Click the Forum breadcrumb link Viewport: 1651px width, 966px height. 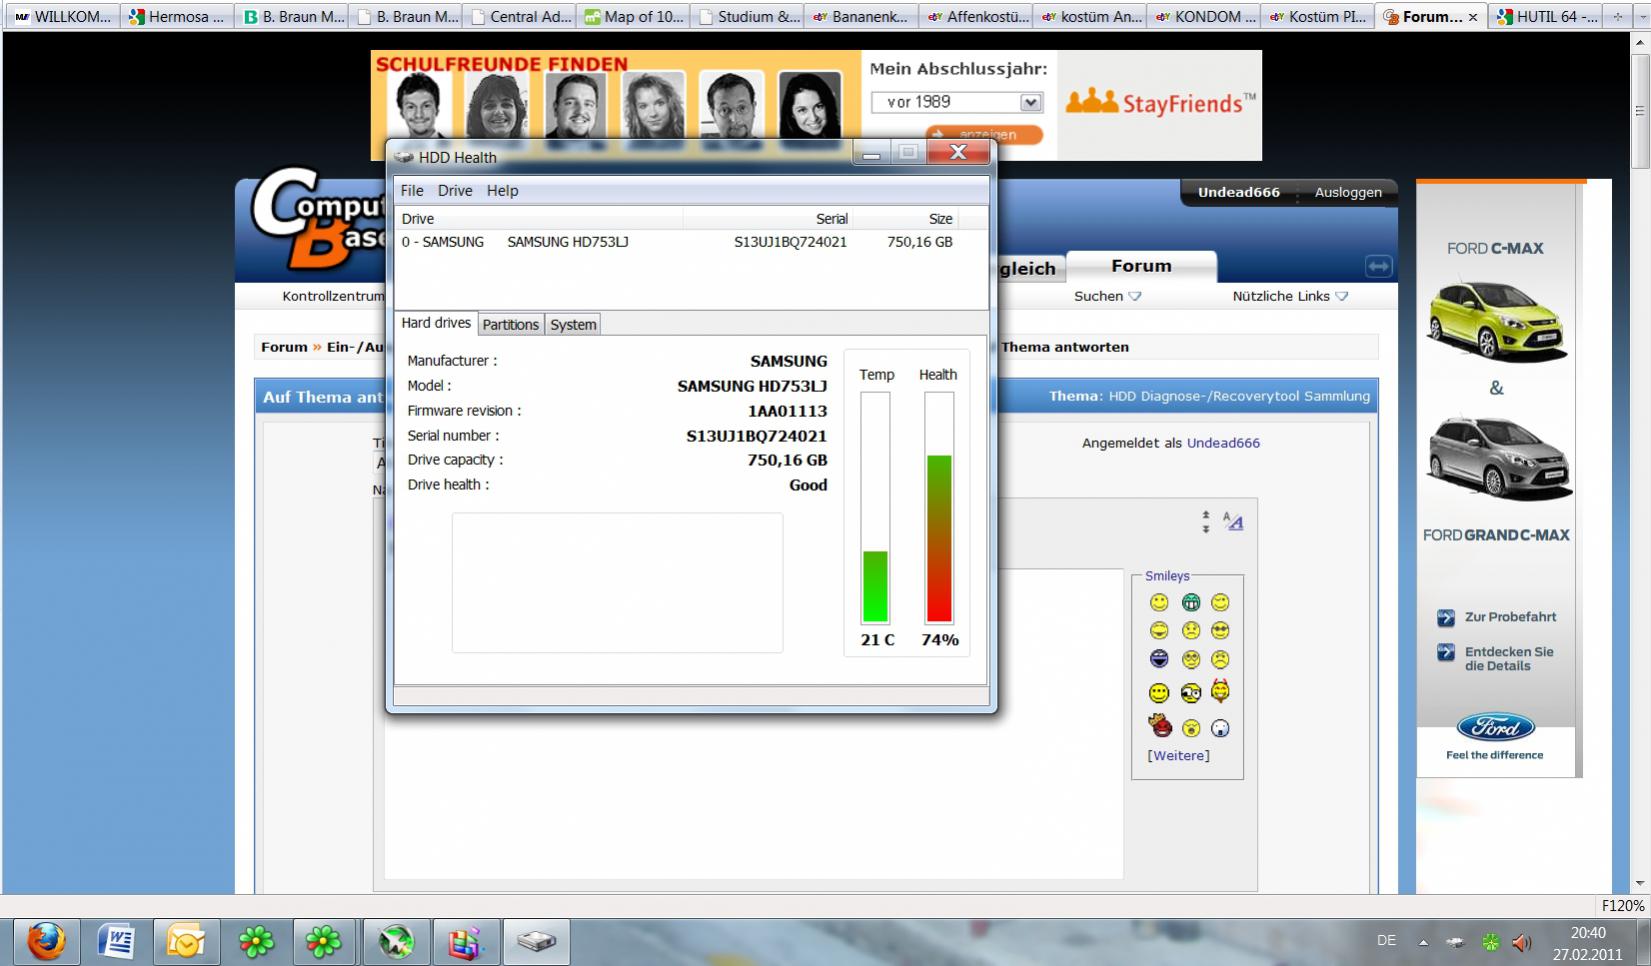(x=284, y=347)
